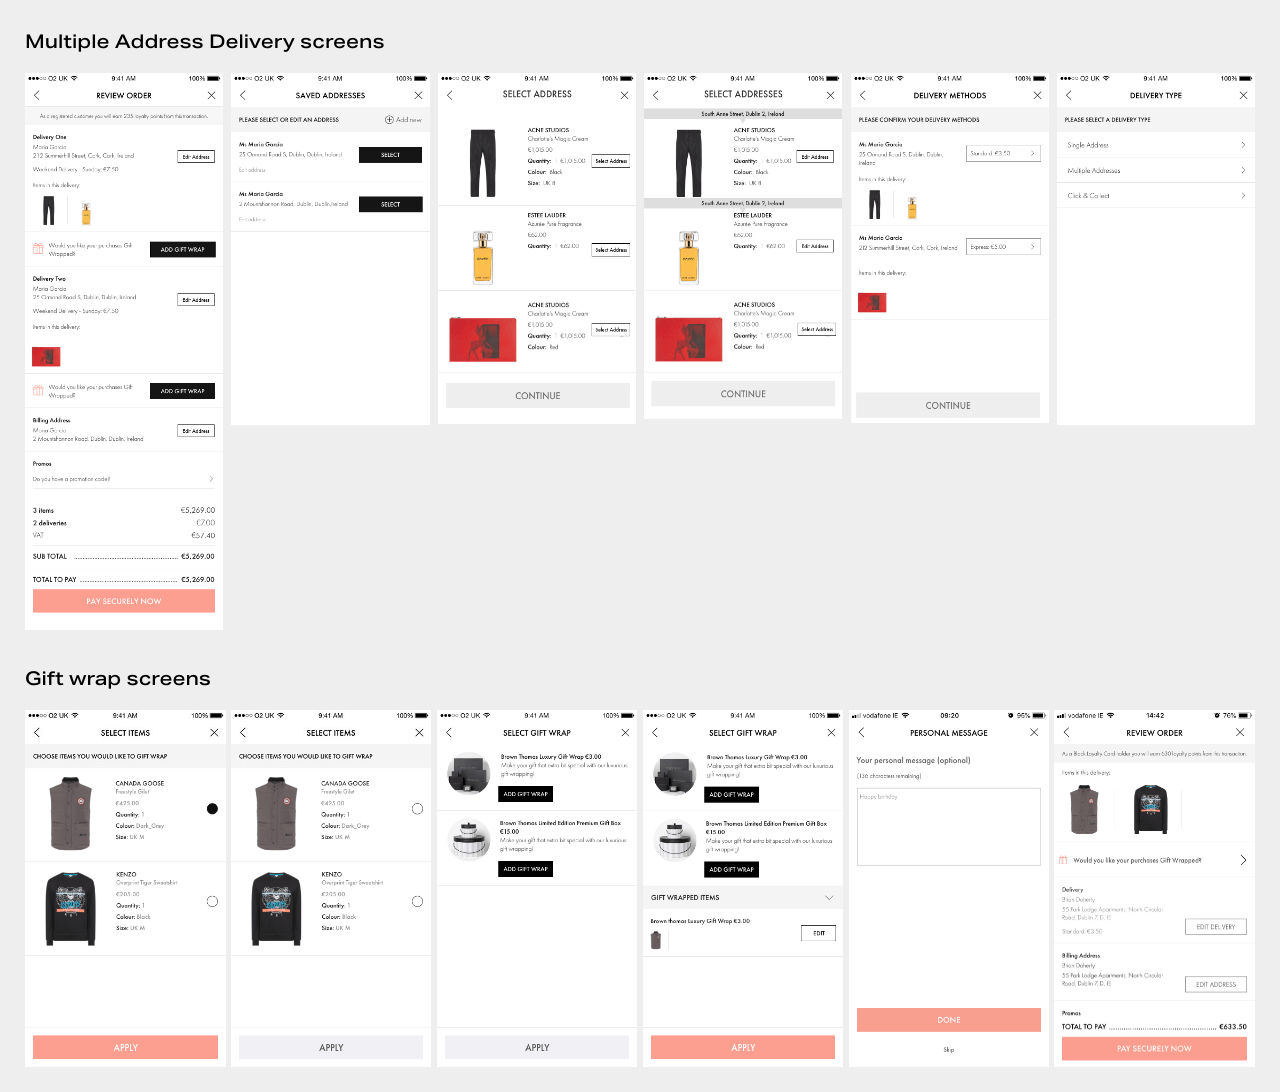Tap back arrow on Personal Message screen
This screenshot has width=1280, height=1092.
pos(861,733)
